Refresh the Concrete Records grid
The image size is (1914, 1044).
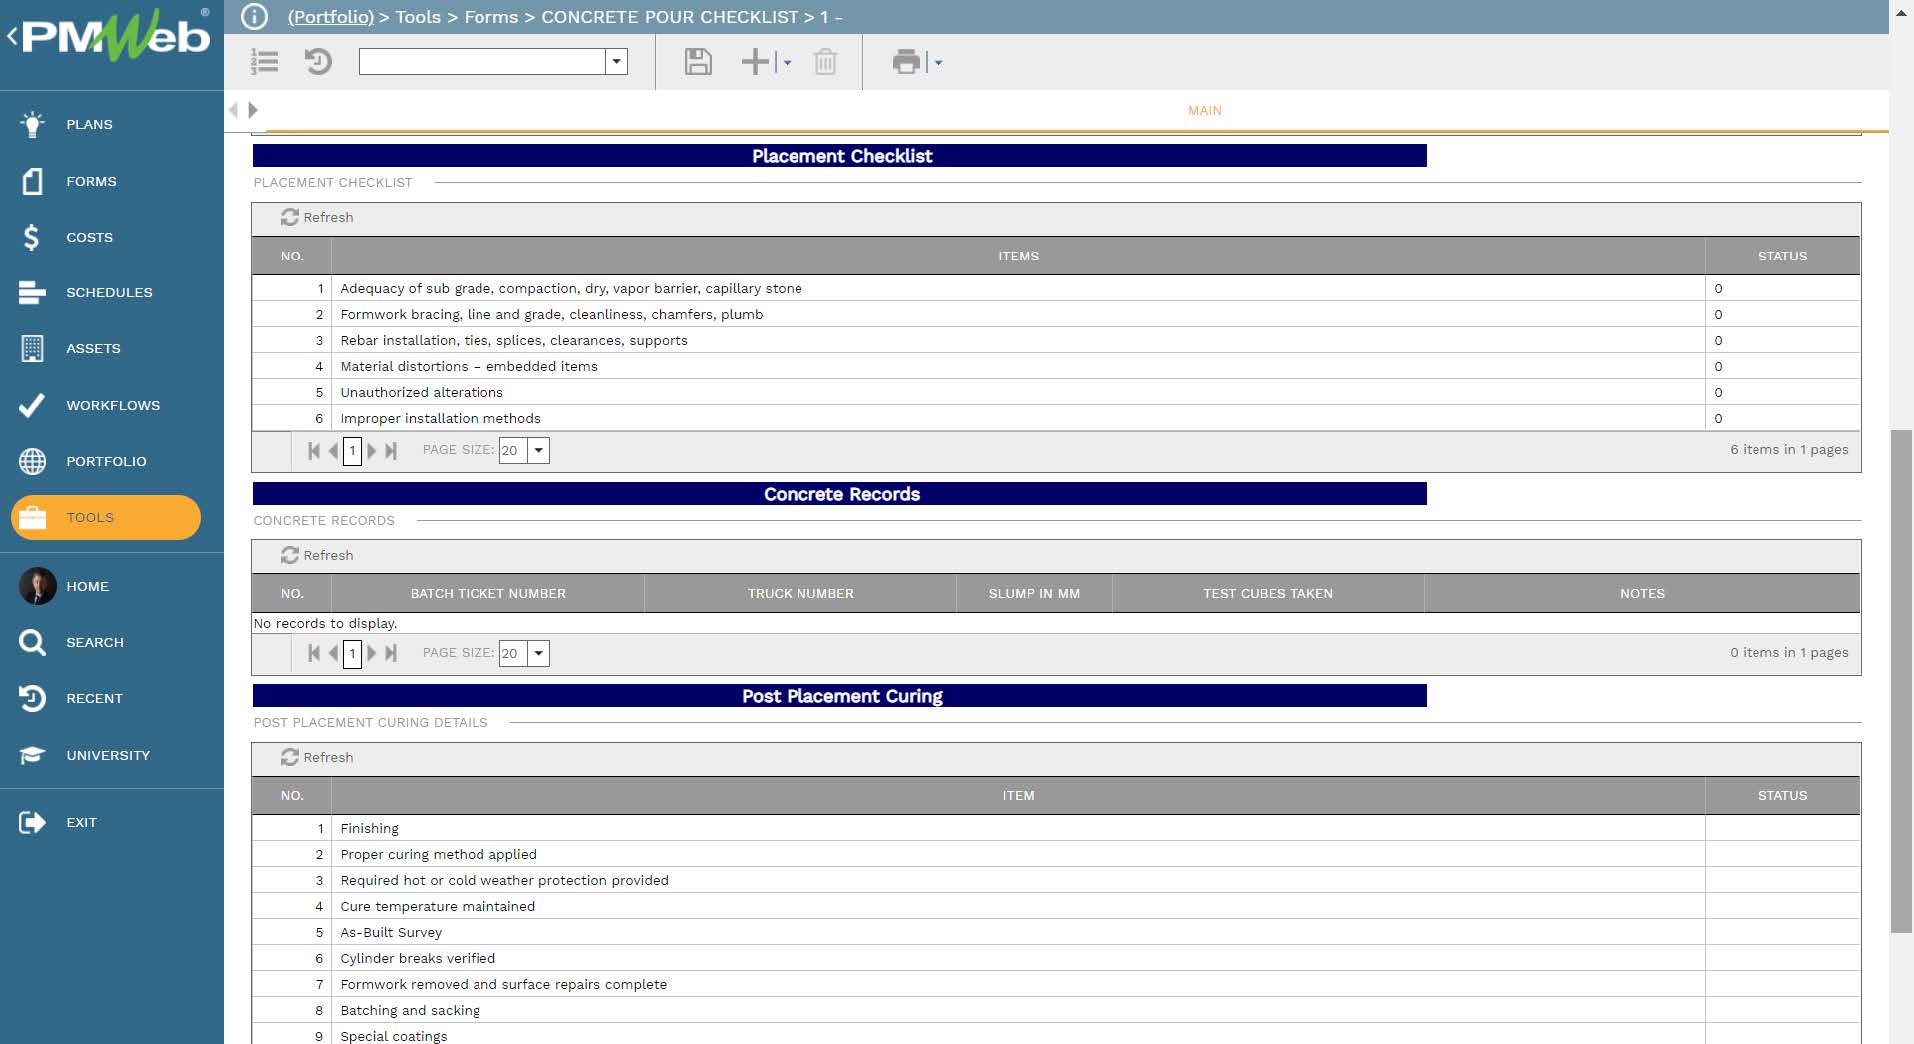pyautogui.click(x=318, y=555)
